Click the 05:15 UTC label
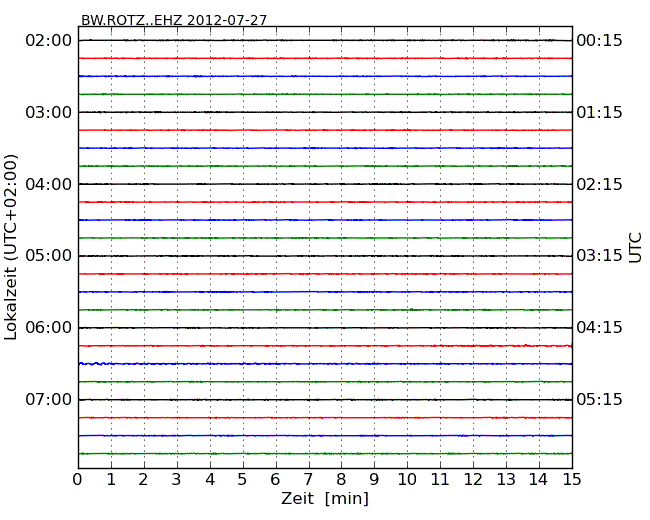Screen dimensions: 650x520 pos(600,400)
